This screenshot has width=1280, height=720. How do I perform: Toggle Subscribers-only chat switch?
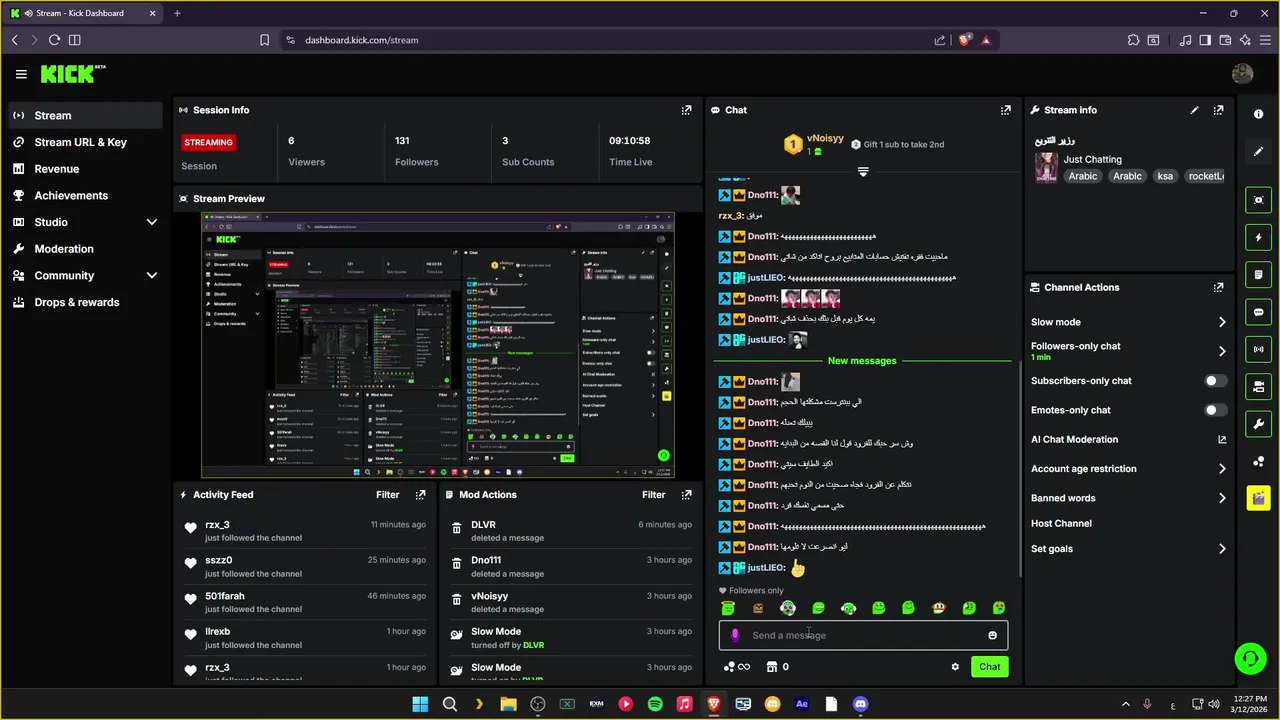click(x=1216, y=381)
